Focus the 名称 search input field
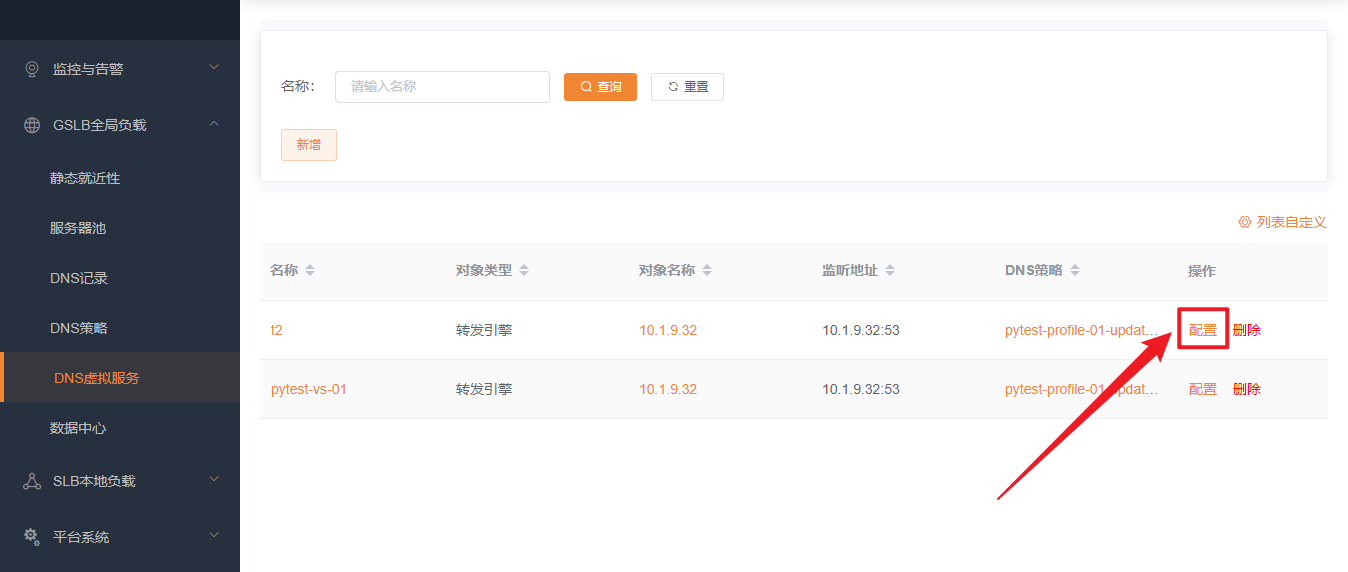The image size is (1348, 572). 442,87
